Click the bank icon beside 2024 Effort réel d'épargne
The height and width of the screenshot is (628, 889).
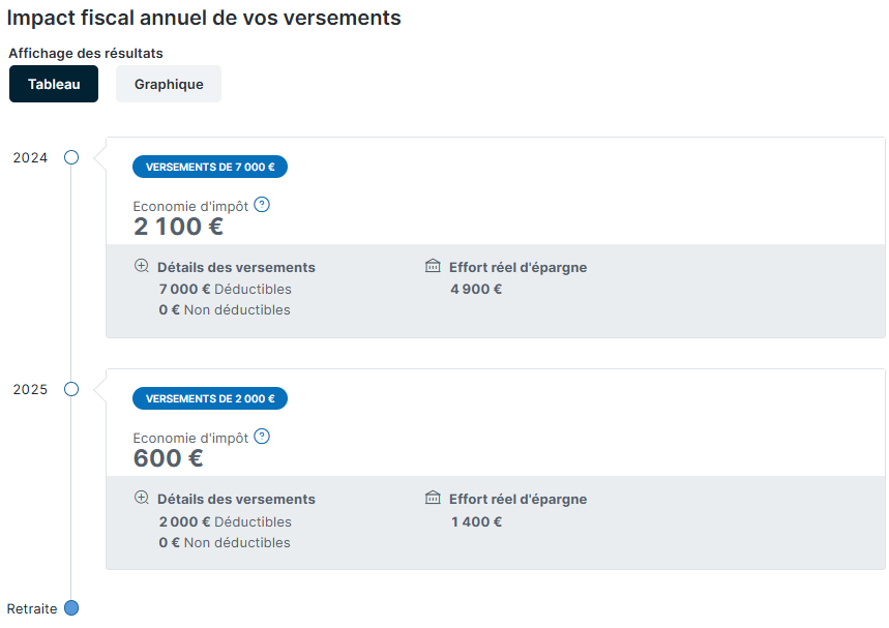tap(433, 265)
